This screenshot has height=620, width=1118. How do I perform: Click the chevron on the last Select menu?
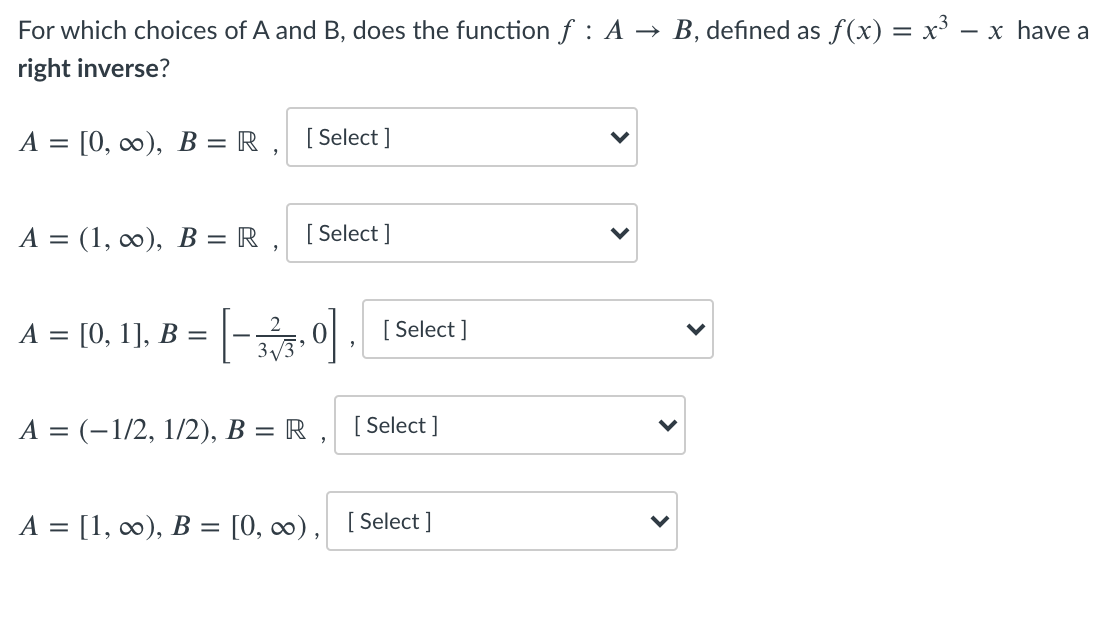click(x=660, y=521)
